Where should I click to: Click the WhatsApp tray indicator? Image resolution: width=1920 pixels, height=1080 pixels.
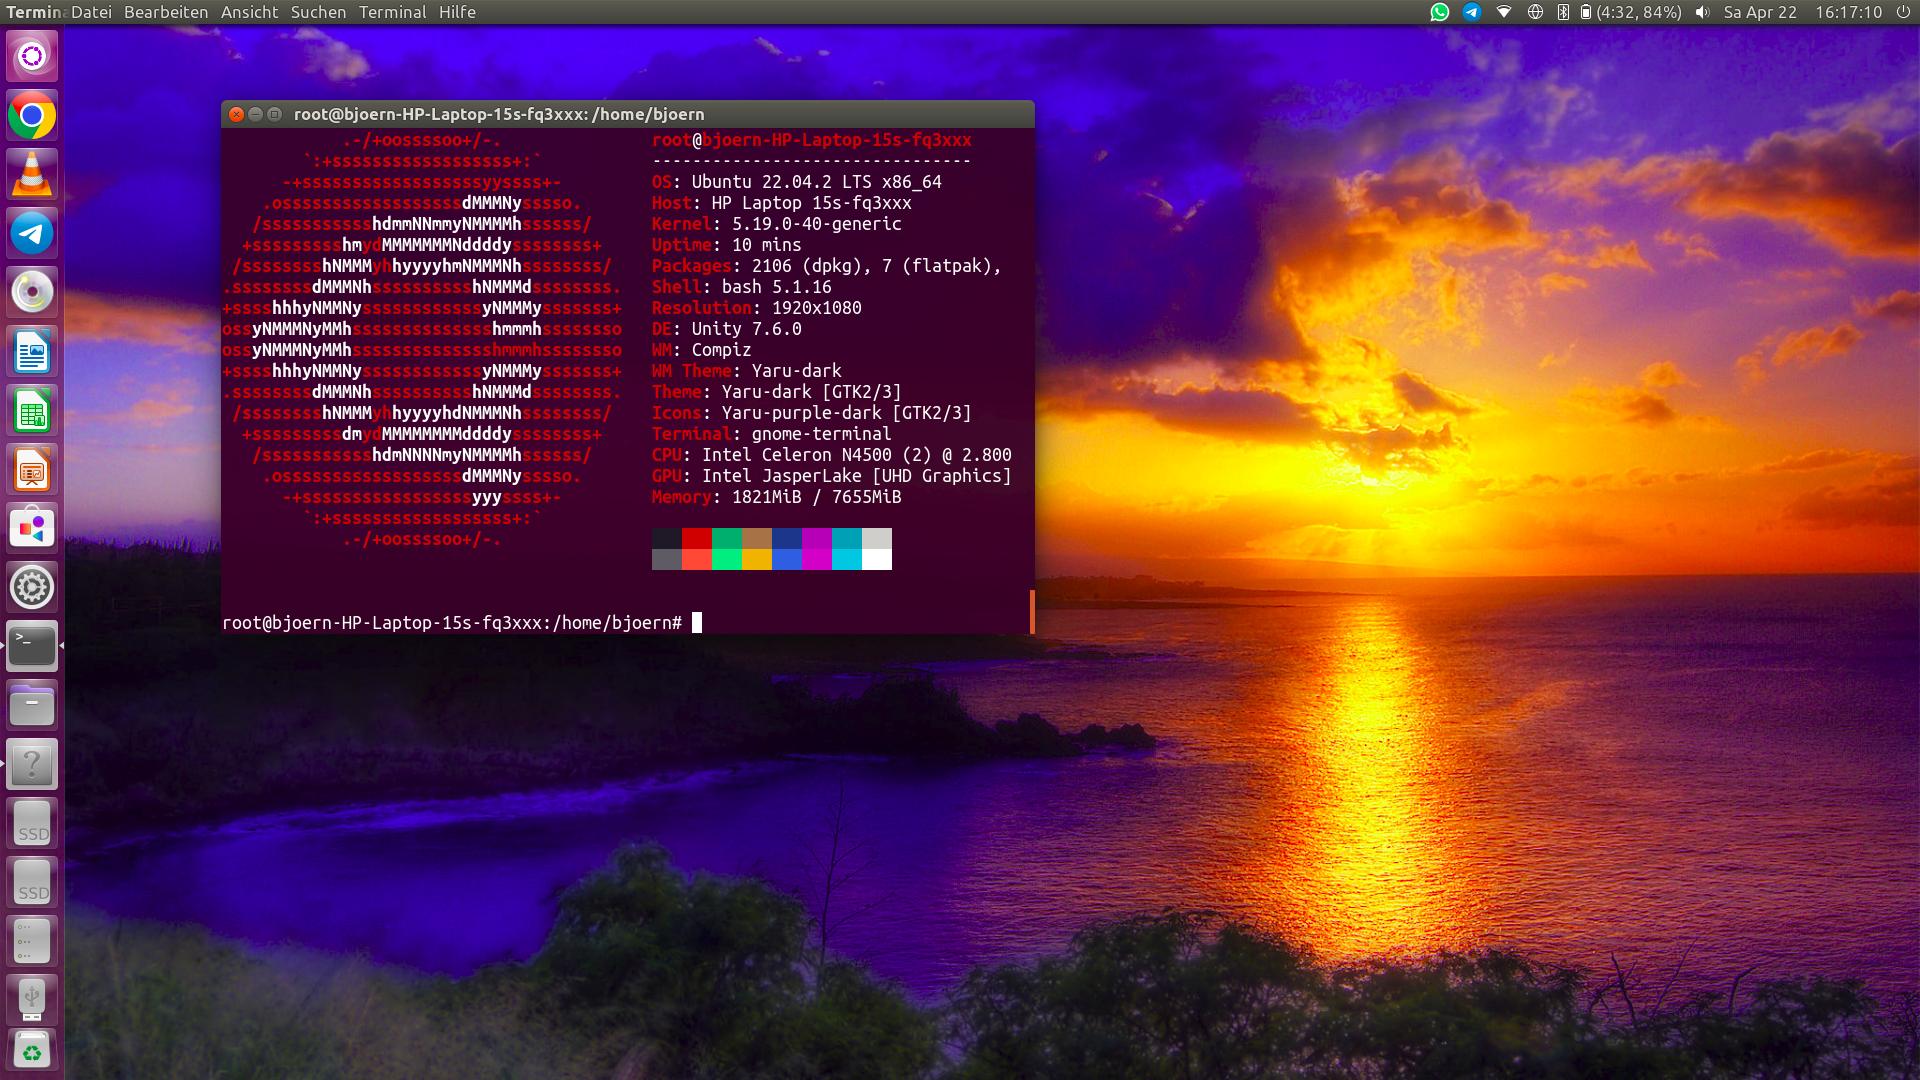point(1439,12)
